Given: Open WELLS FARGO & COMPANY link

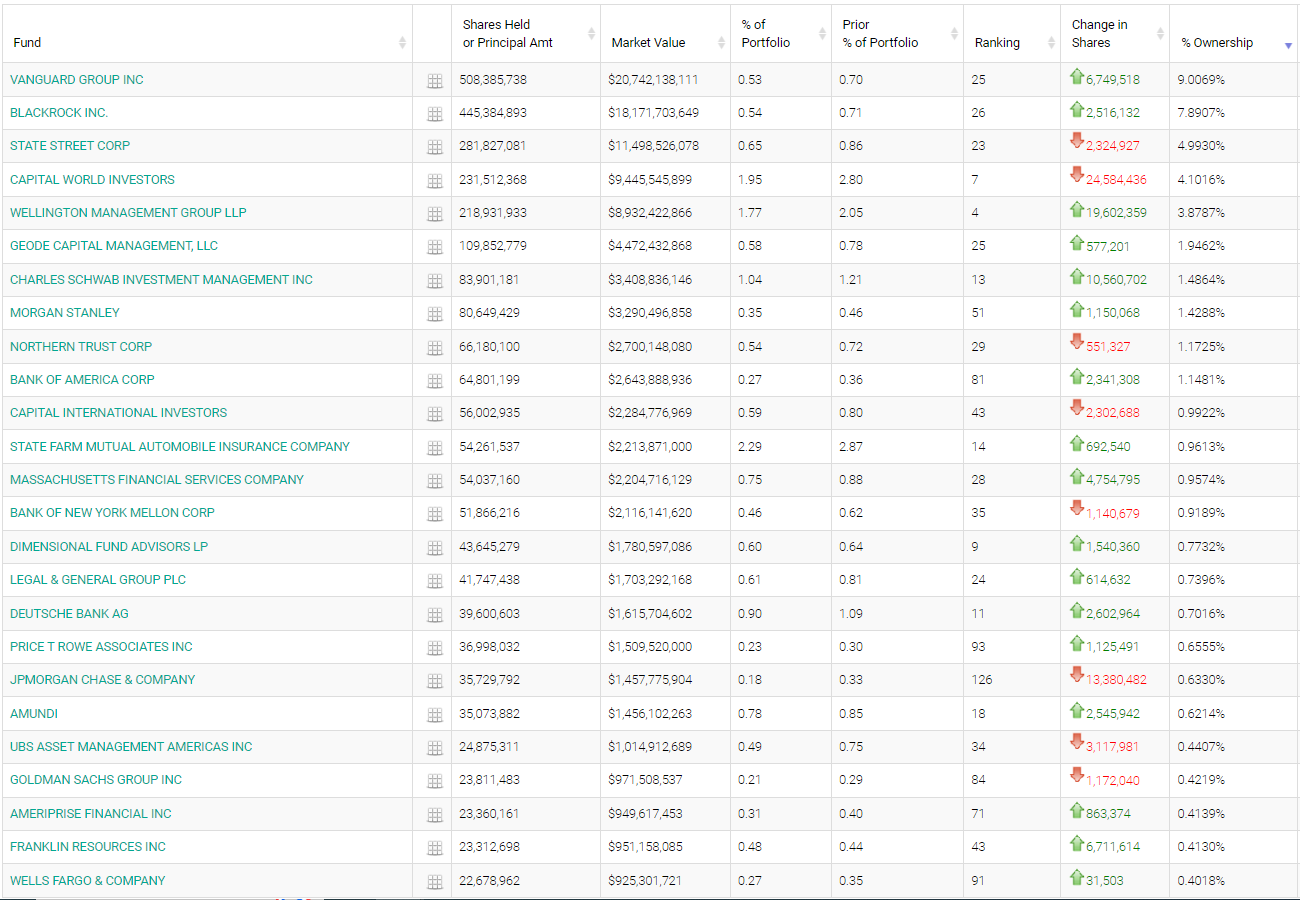Looking at the screenshot, I should tap(88, 881).
